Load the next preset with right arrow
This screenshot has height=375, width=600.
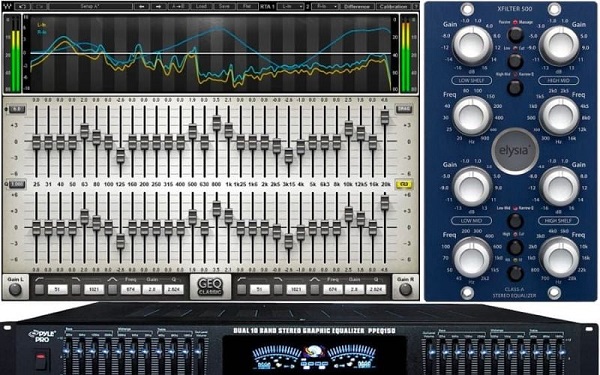coord(158,7)
